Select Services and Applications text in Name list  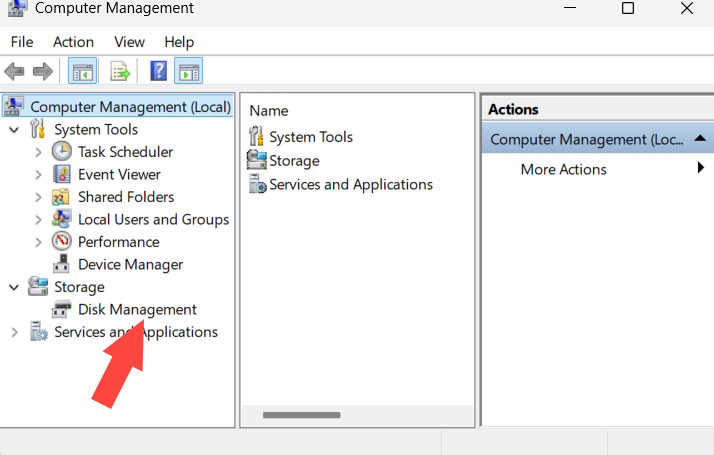click(351, 184)
